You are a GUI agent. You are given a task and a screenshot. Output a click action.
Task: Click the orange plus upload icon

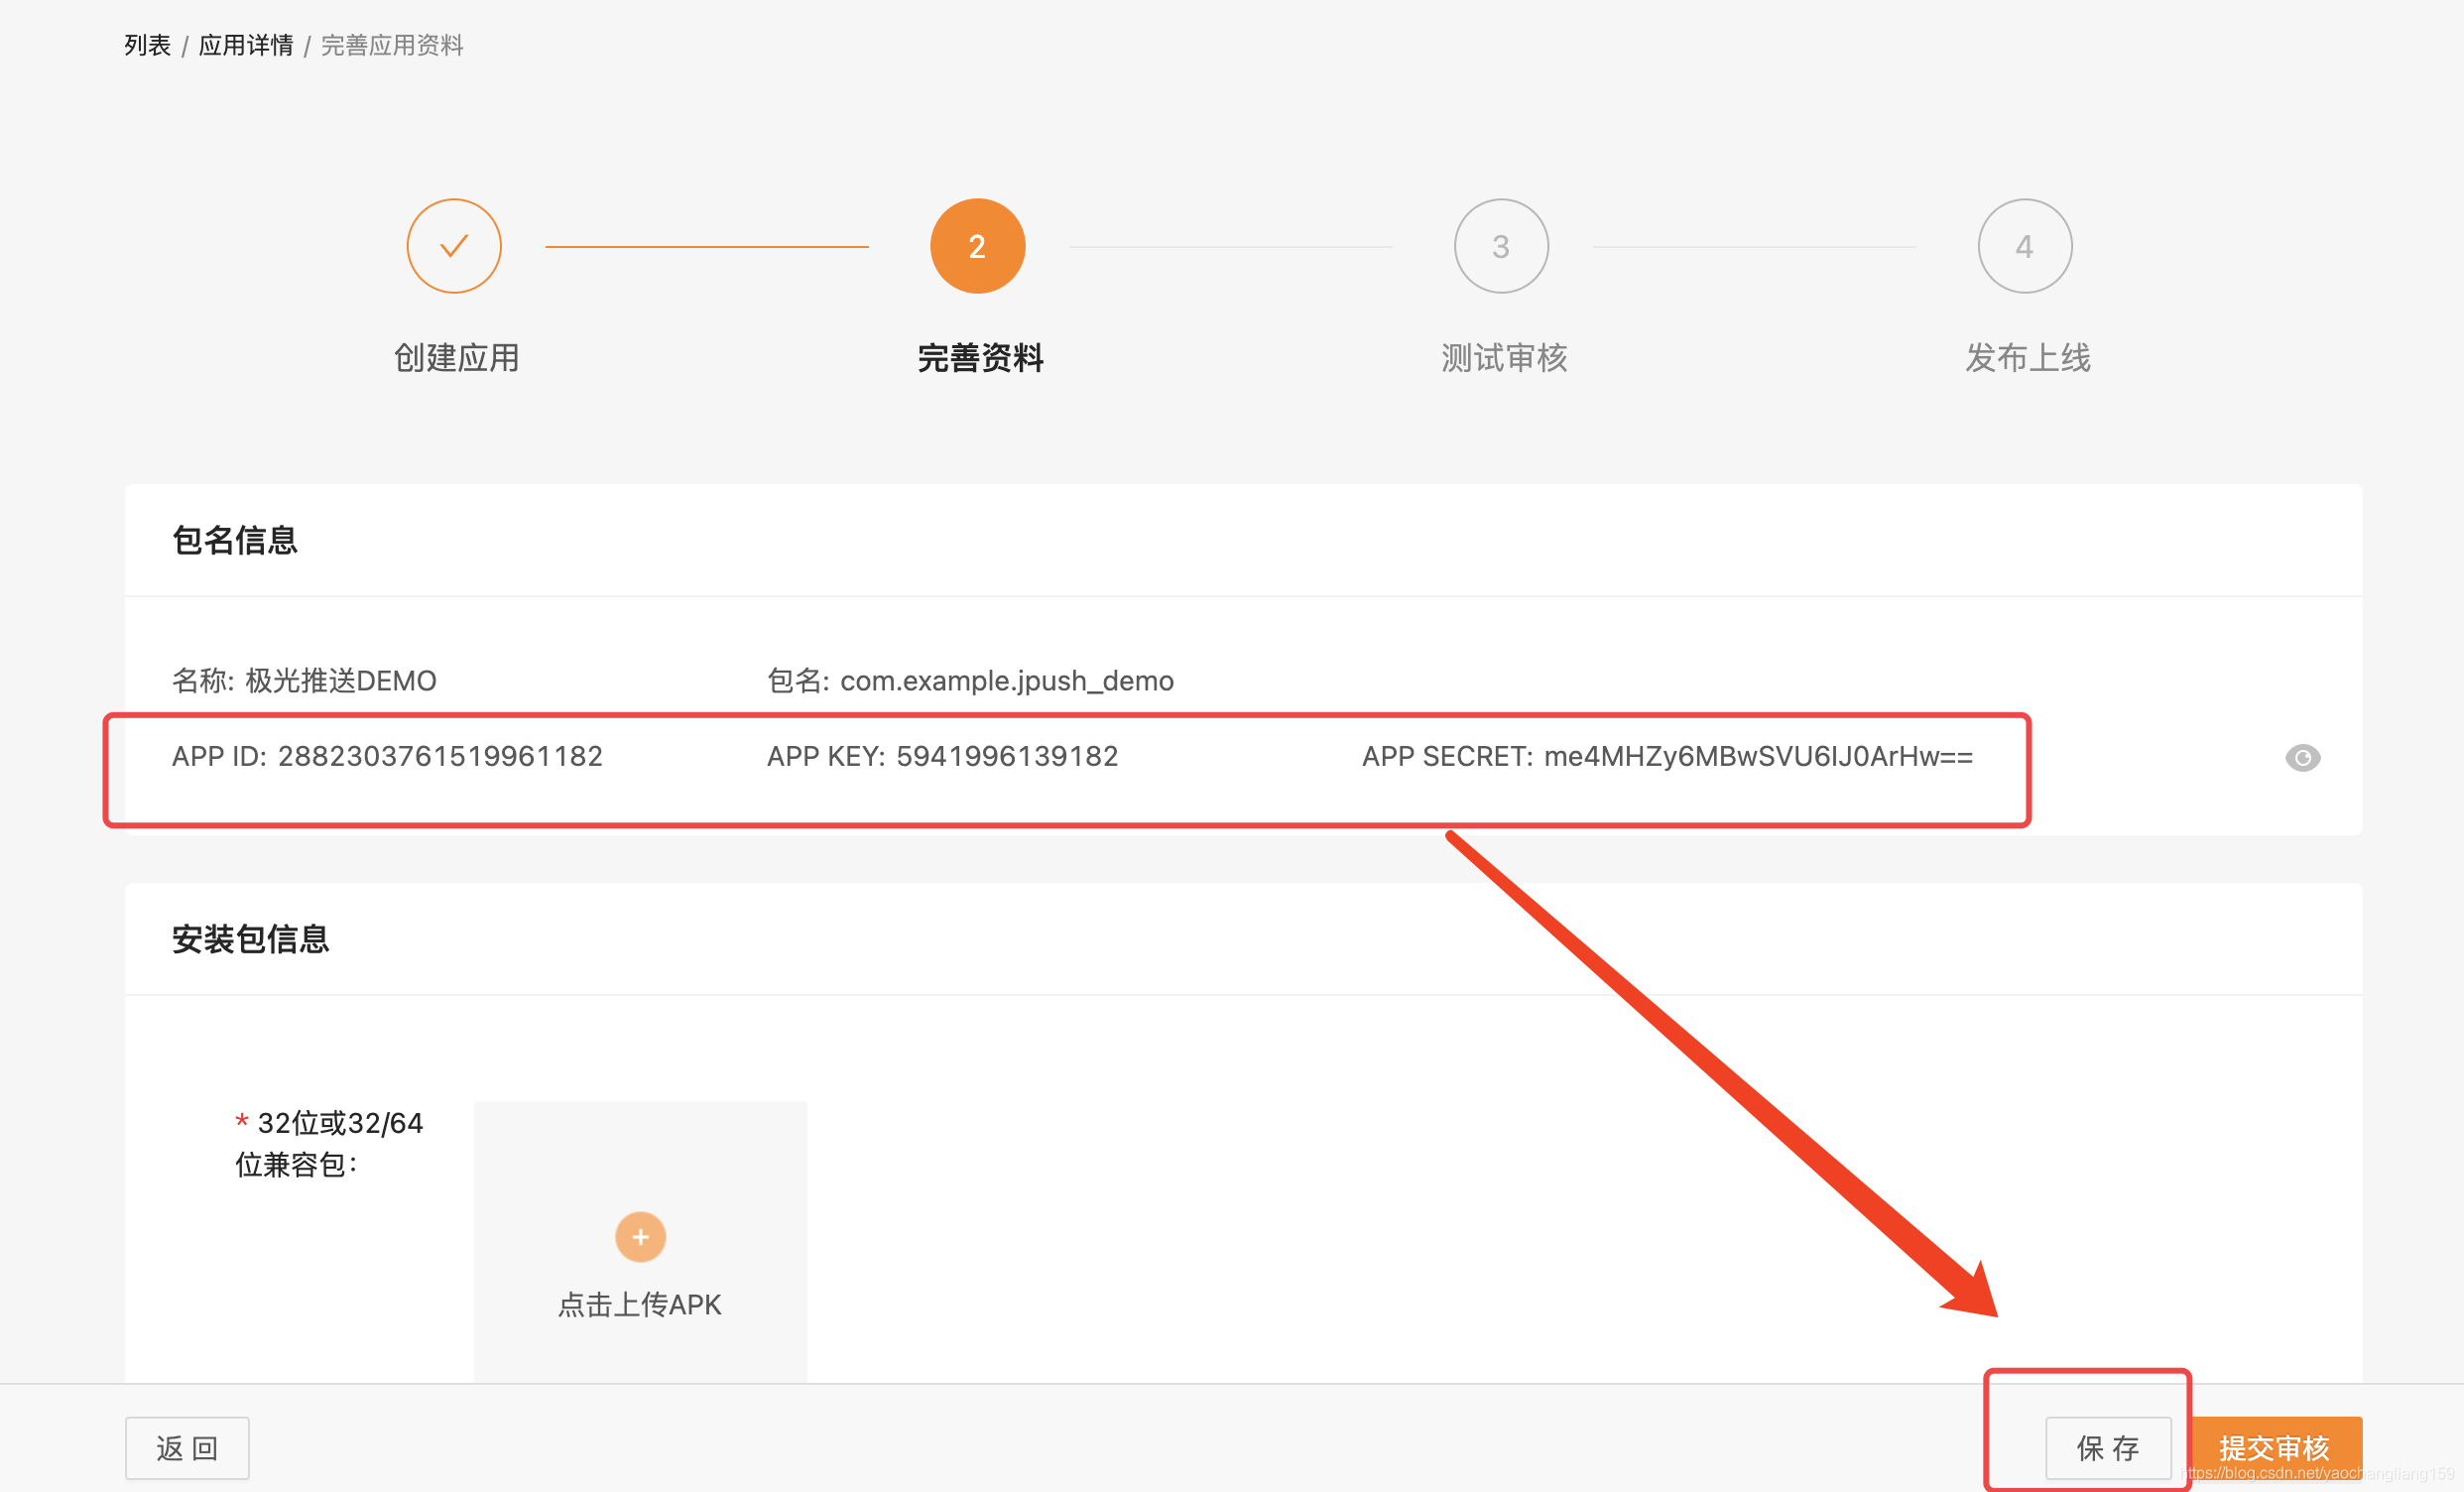click(640, 1237)
